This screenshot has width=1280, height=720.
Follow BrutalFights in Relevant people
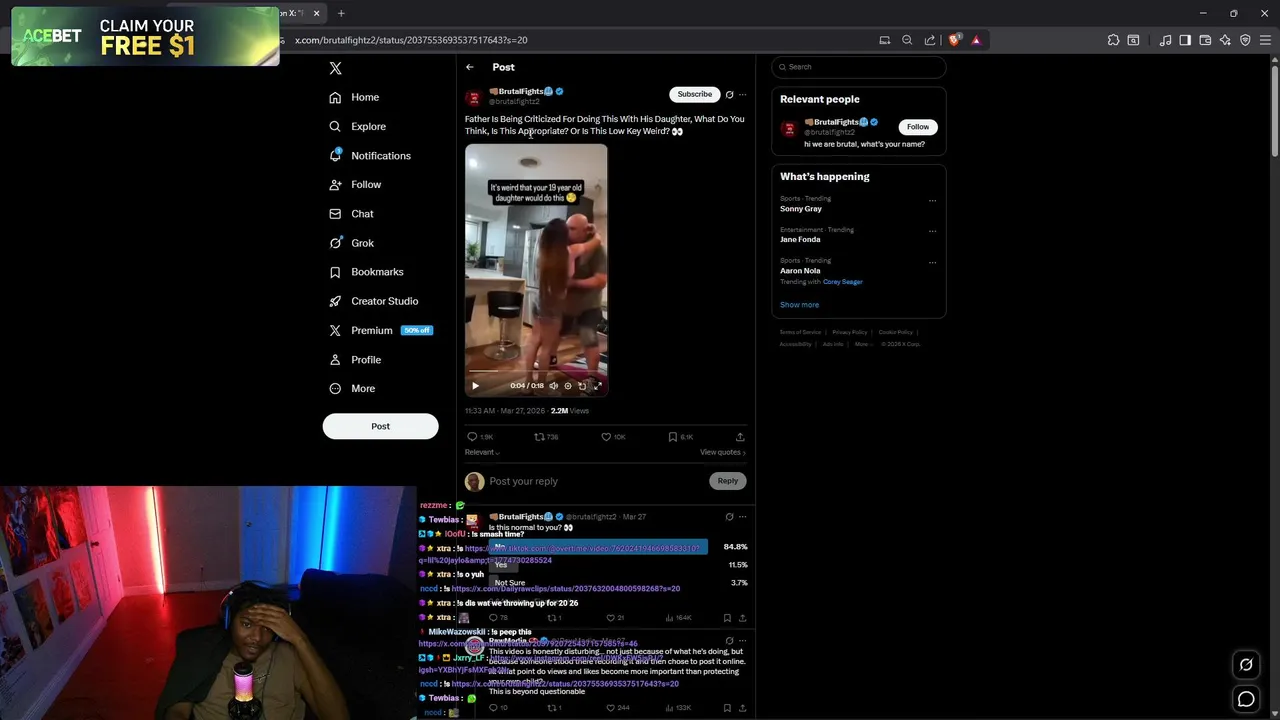click(x=918, y=127)
